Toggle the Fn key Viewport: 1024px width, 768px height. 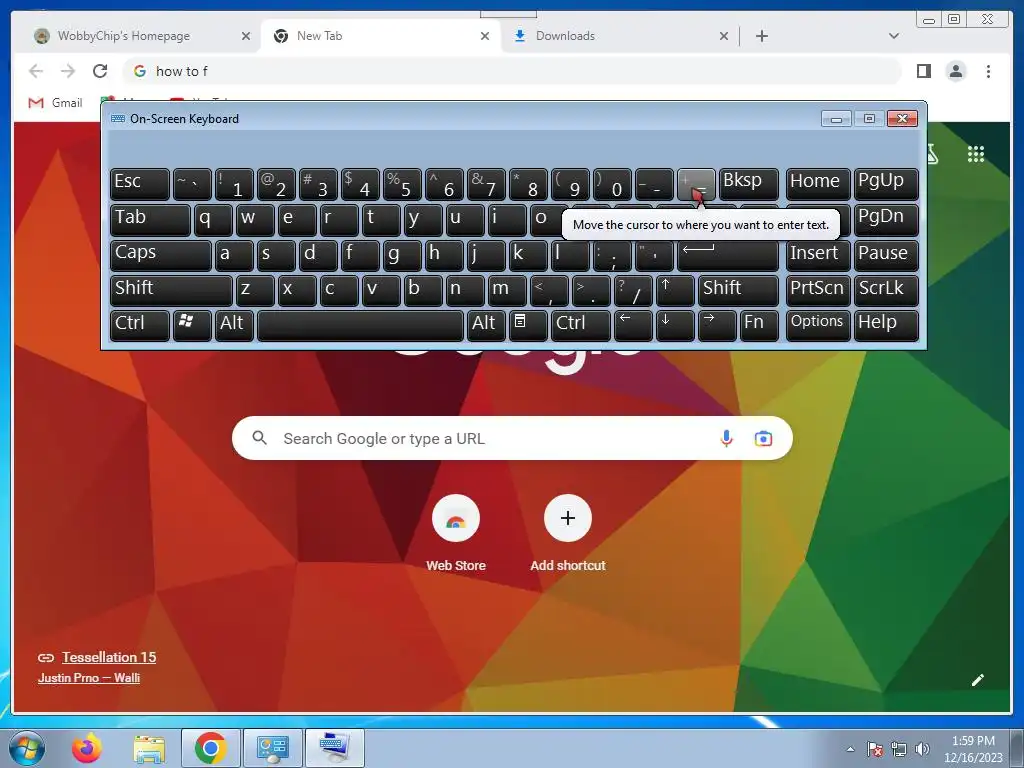[759, 325]
